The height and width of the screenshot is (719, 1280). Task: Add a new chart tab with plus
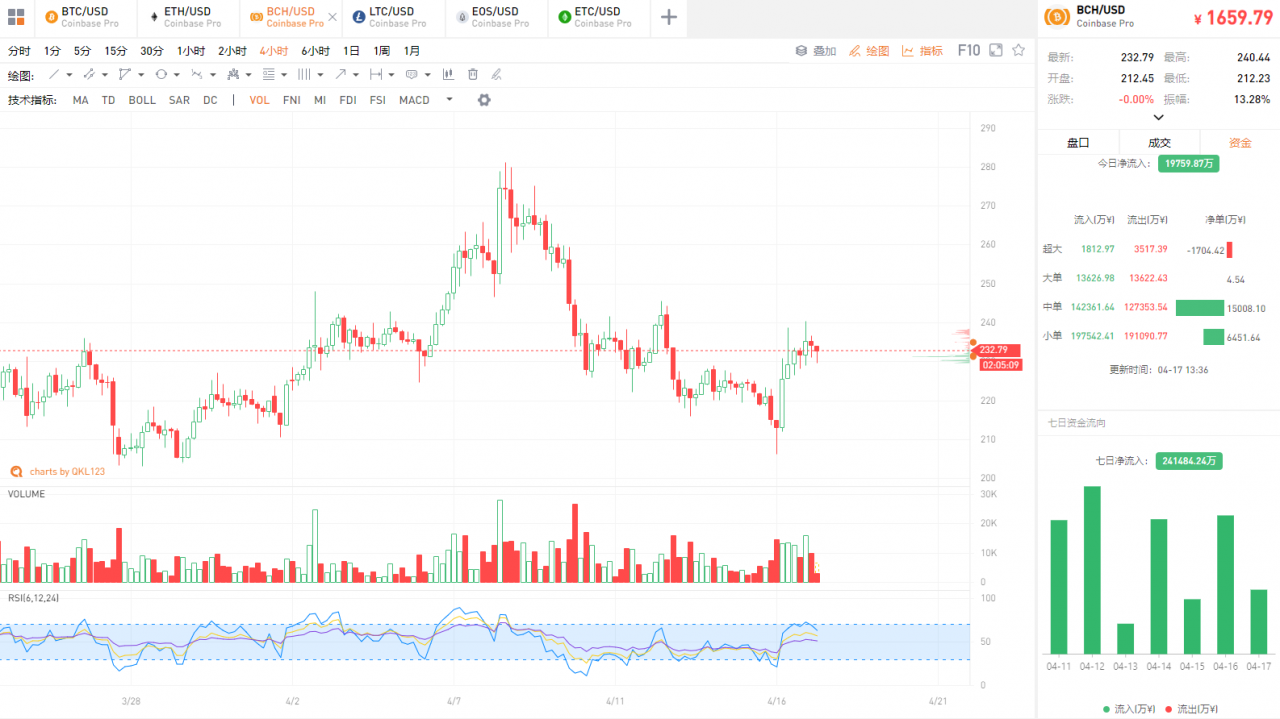[x=669, y=17]
